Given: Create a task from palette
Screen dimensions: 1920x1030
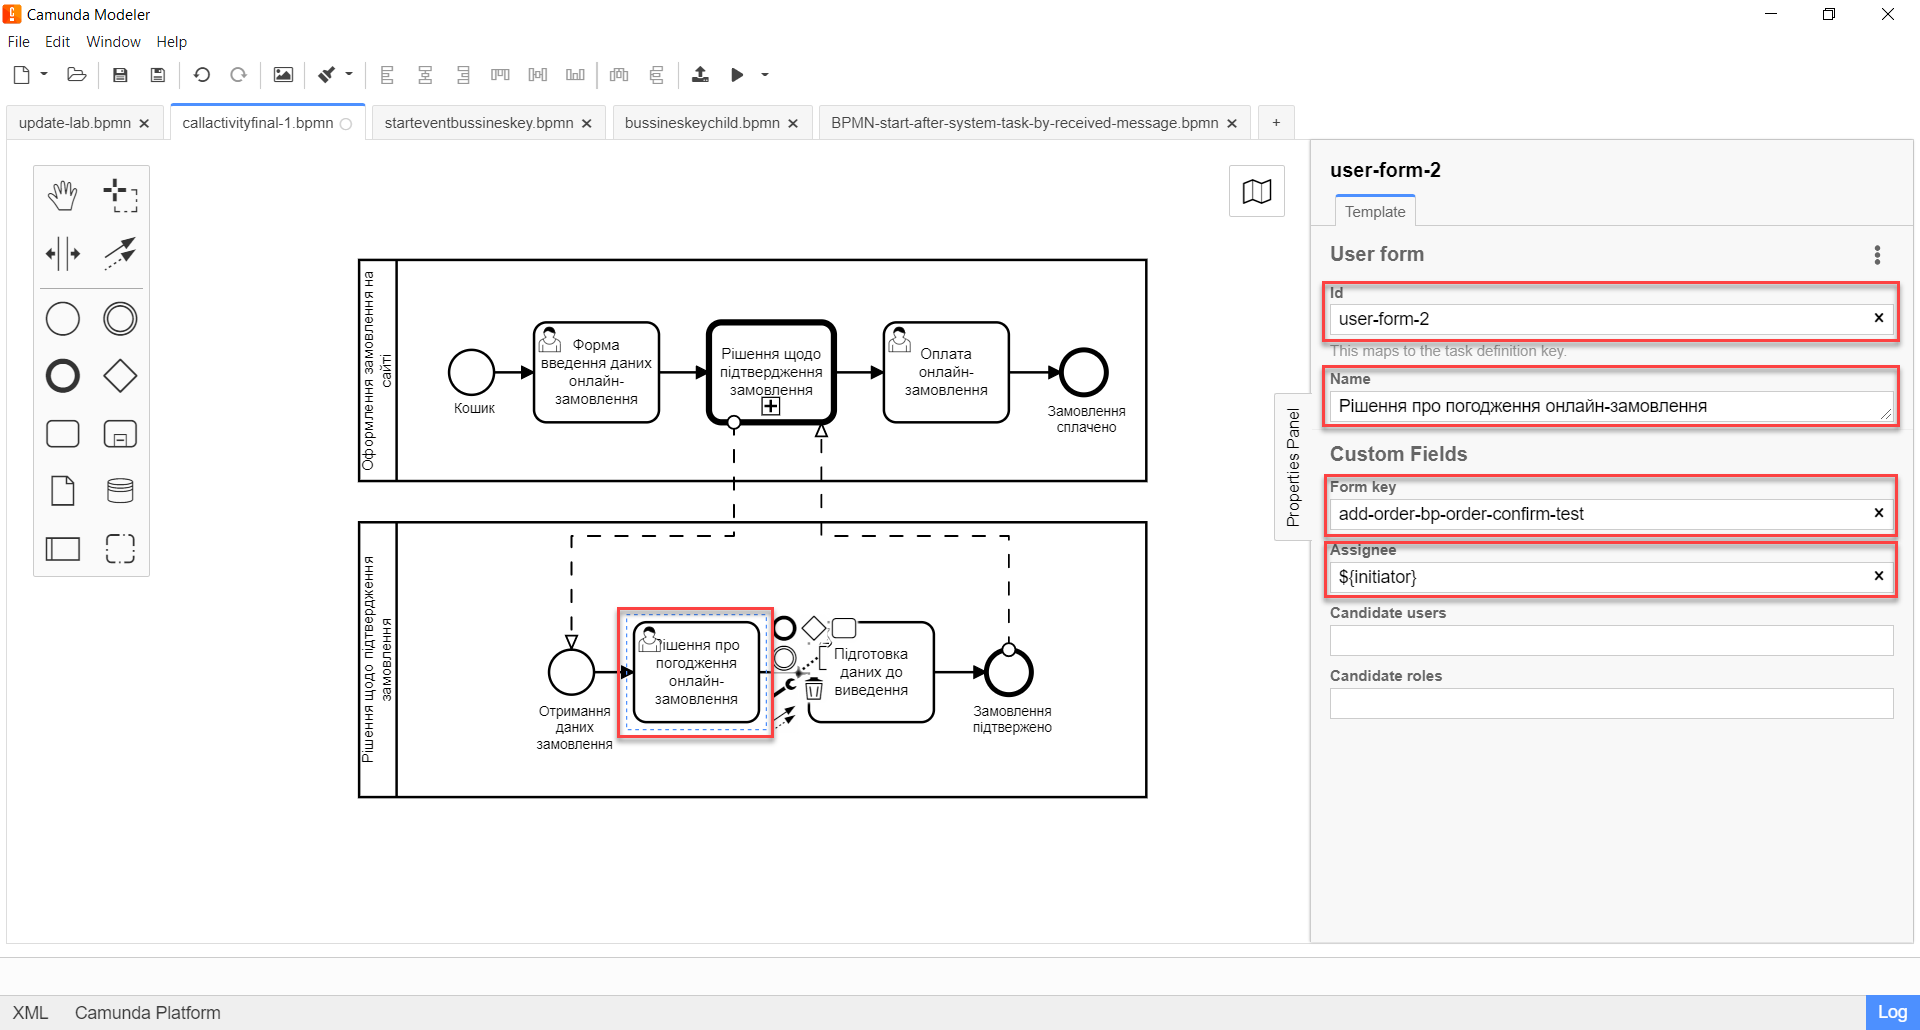Looking at the screenshot, I should 63,434.
